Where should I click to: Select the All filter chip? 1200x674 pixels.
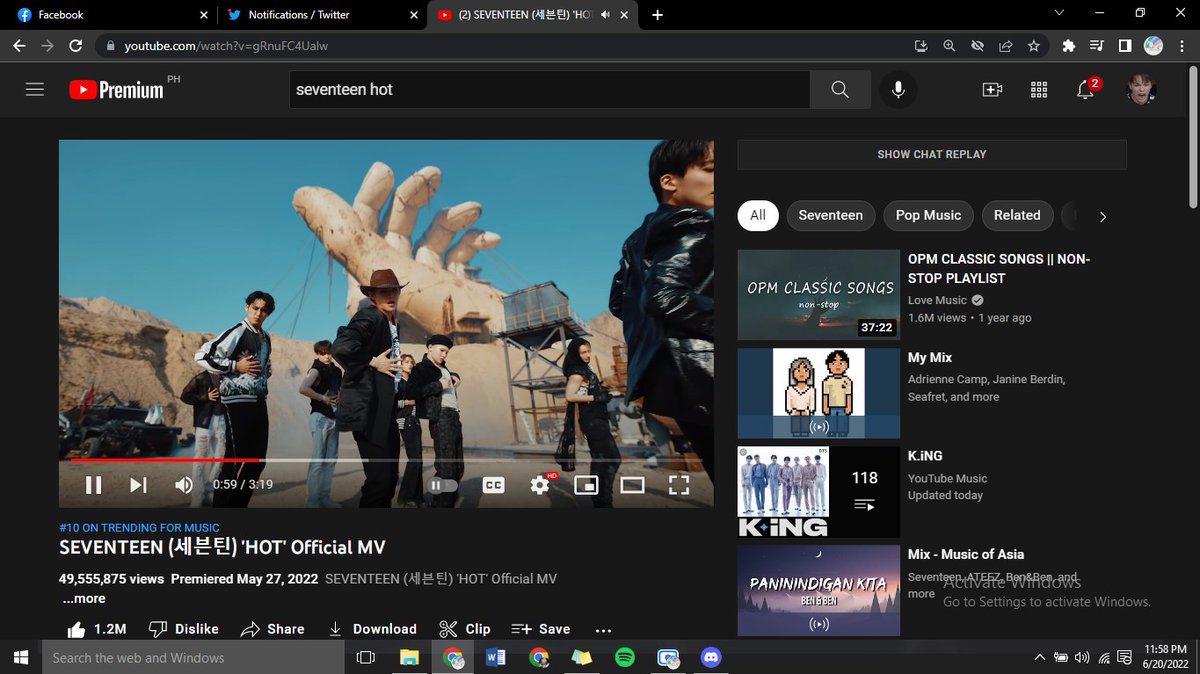[758, 215]
